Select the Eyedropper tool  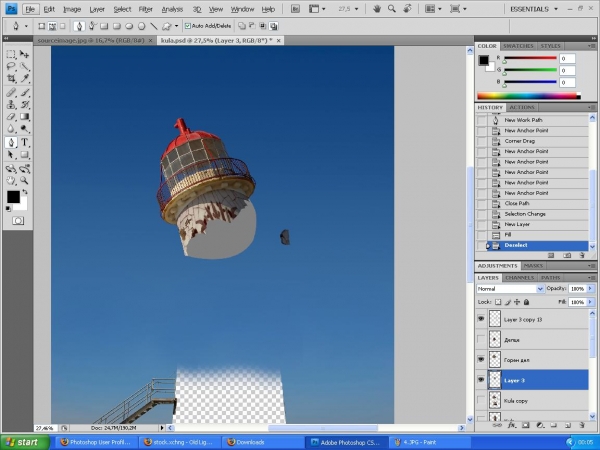coord(24,78)
